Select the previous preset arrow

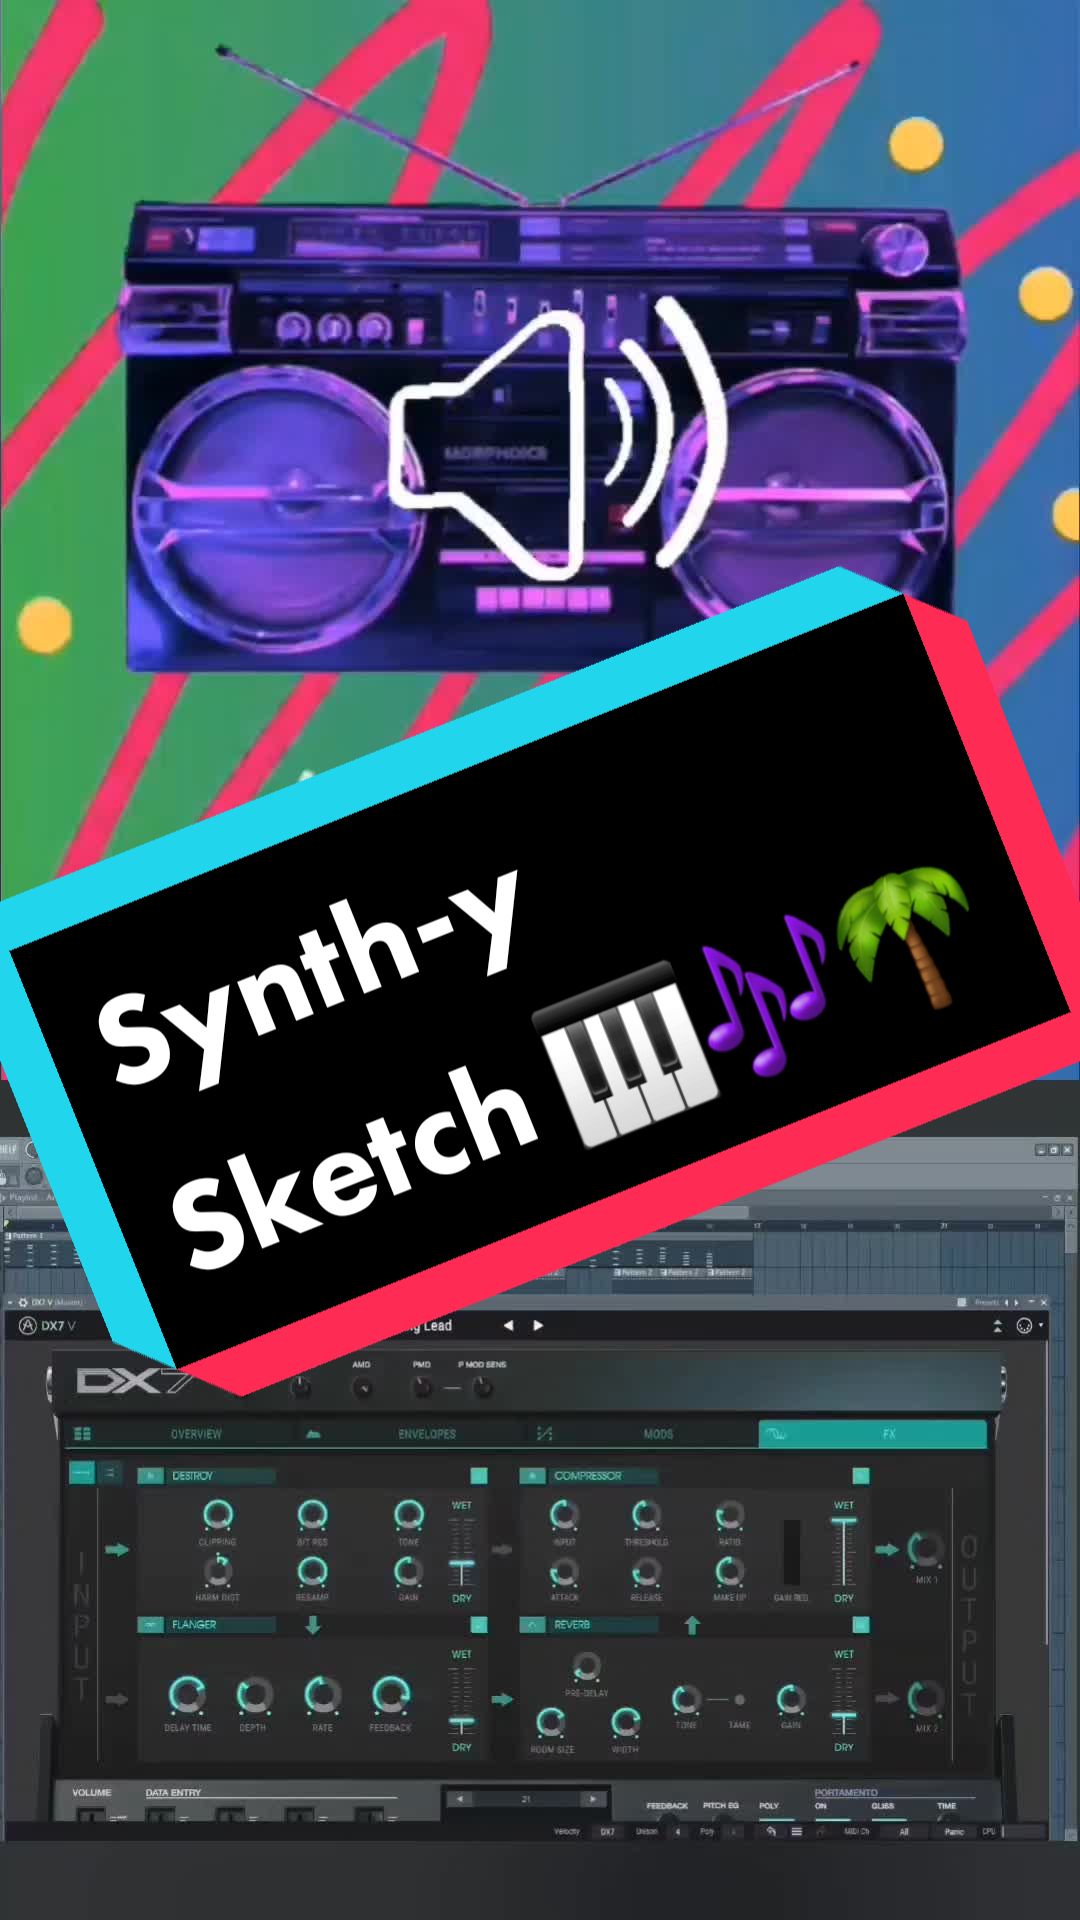pyautogui.click(x=508, y=1325)
